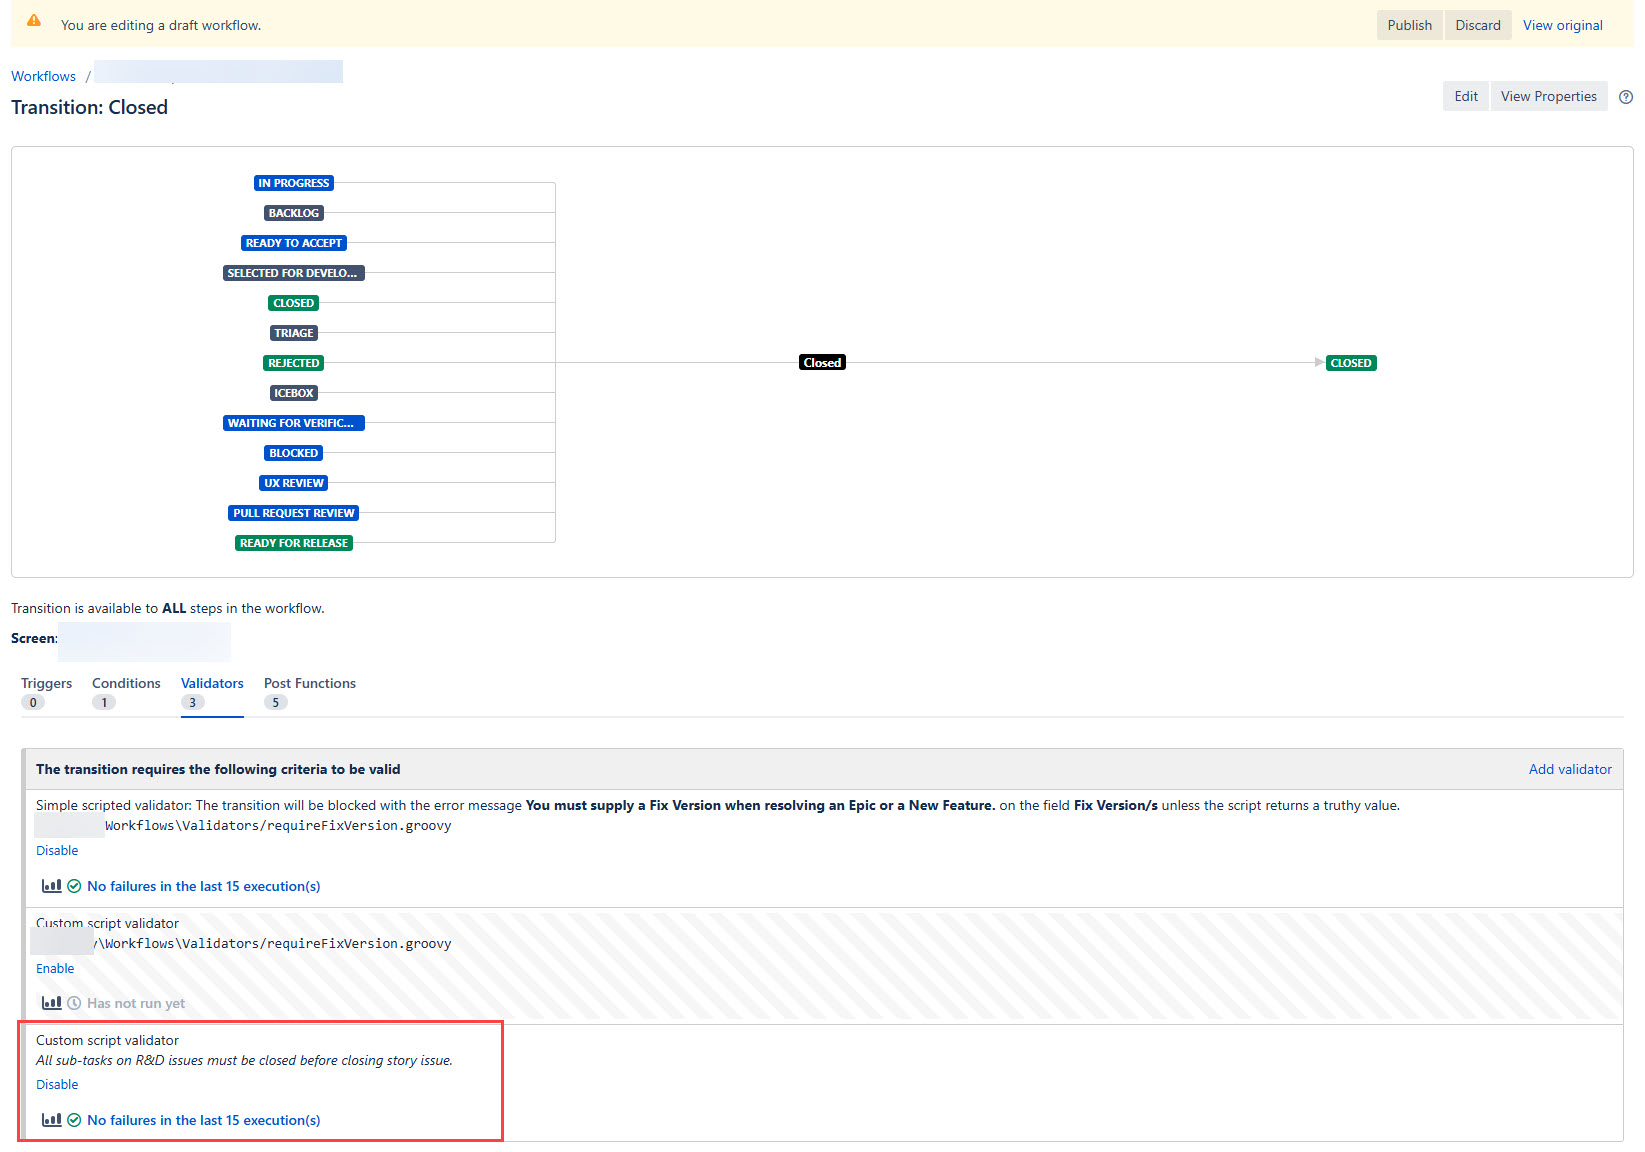
Task: Click the Add validator link
Action: click(1569, 769)
